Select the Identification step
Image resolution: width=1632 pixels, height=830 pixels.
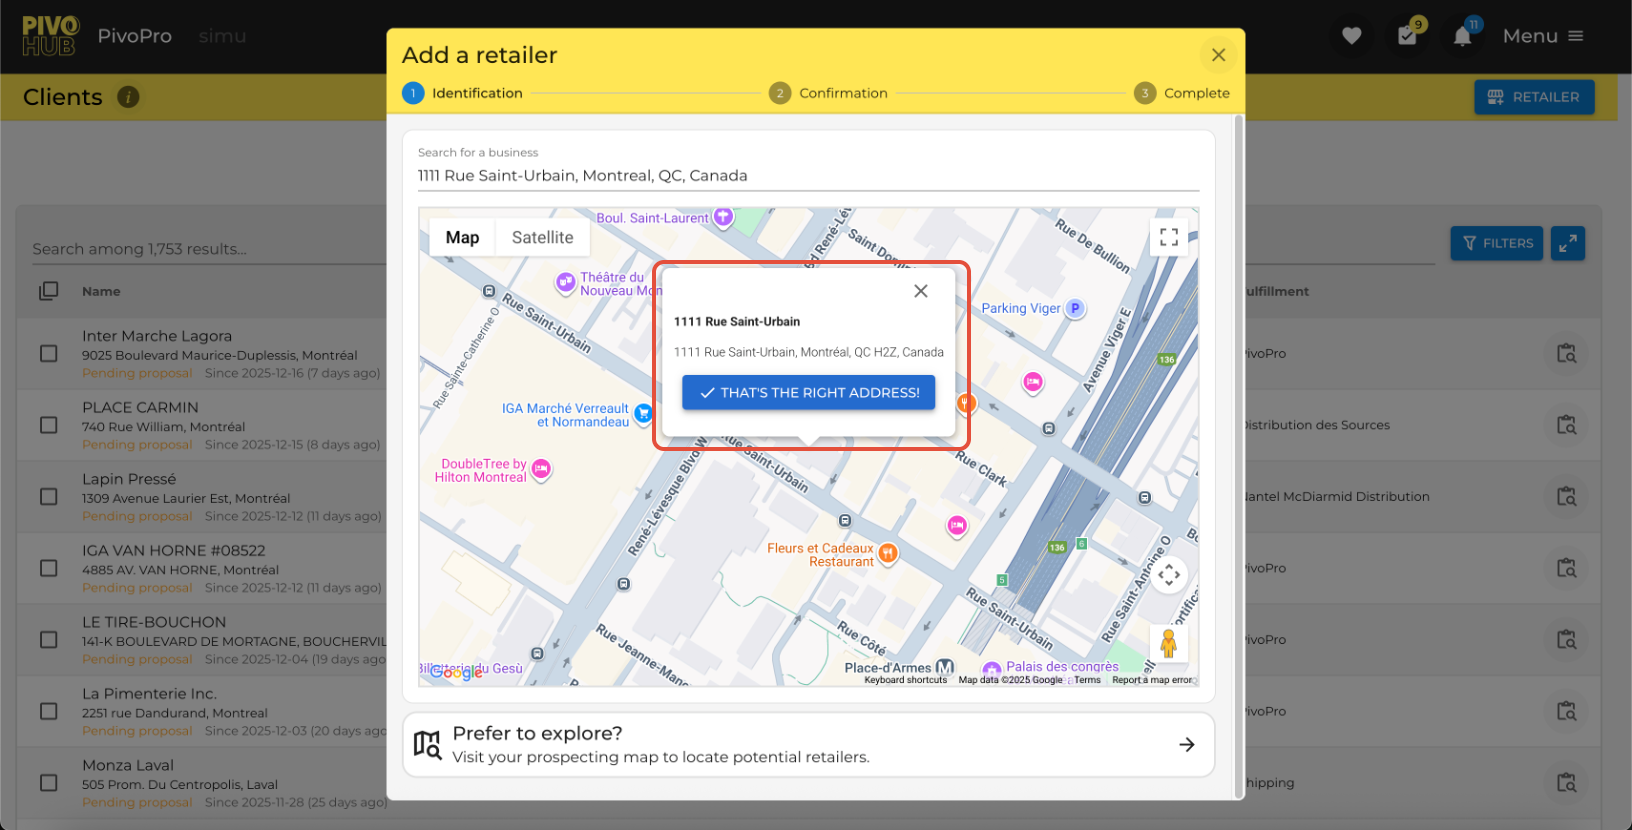click(x=463, y=93)
